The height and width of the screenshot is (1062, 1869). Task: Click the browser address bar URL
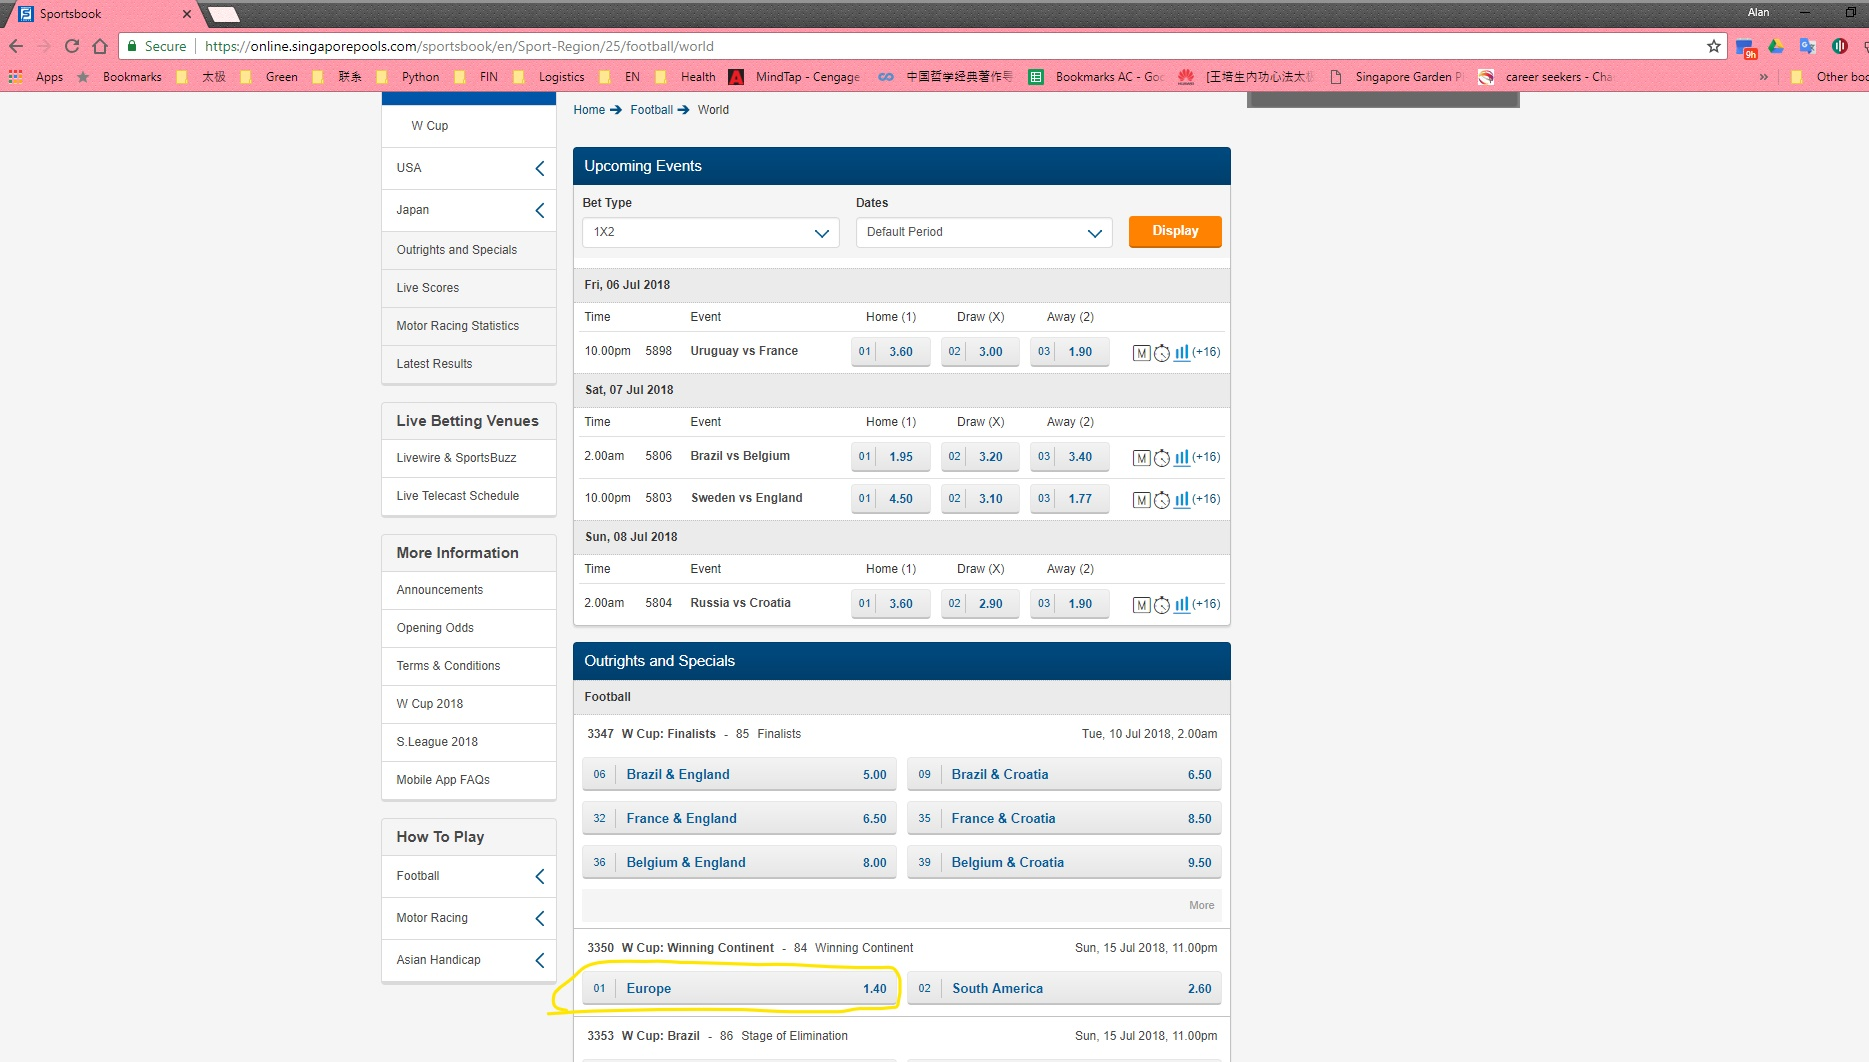pyautogui.click(x=459, y=46)
